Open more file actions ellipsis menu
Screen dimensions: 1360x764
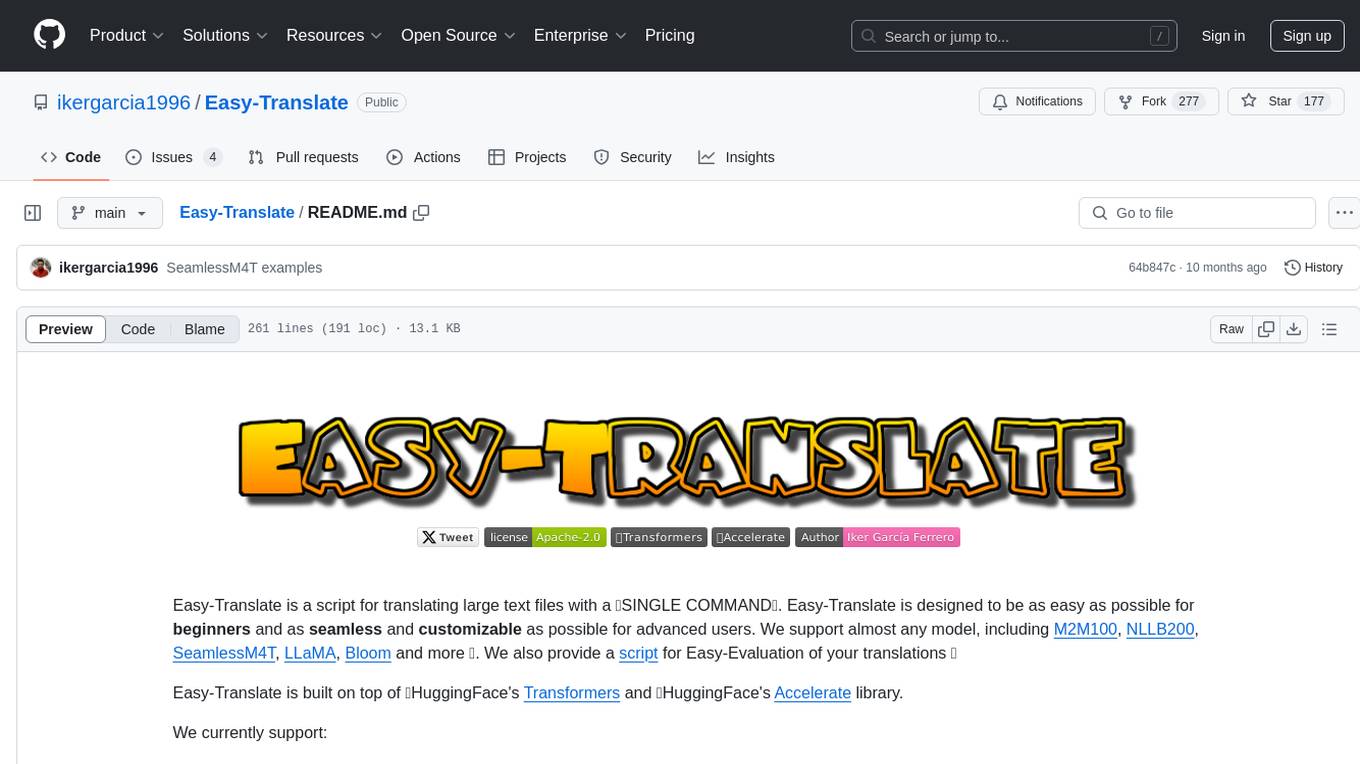coord(1344,213)
